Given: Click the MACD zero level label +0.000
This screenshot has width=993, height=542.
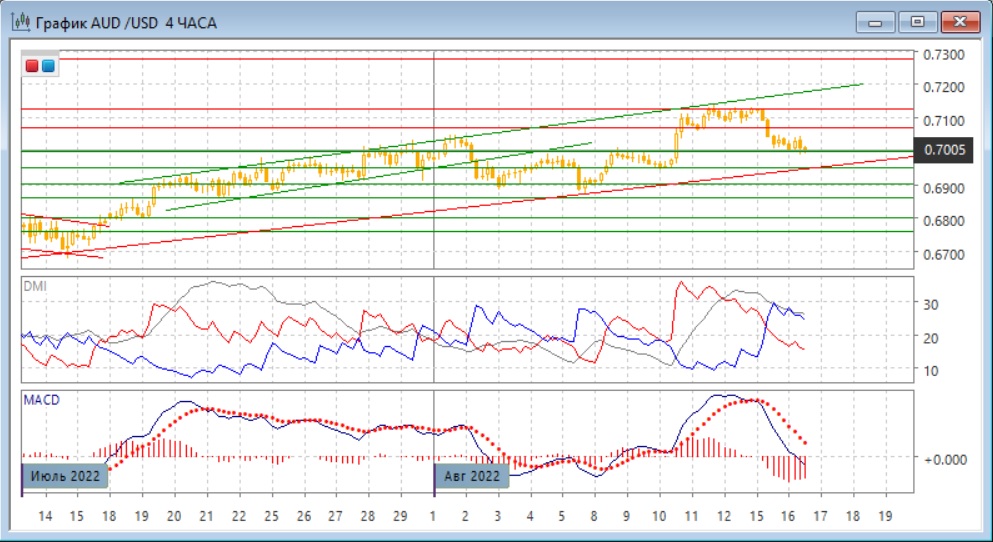Looking at the screenshot, I should tap(945, 459).
